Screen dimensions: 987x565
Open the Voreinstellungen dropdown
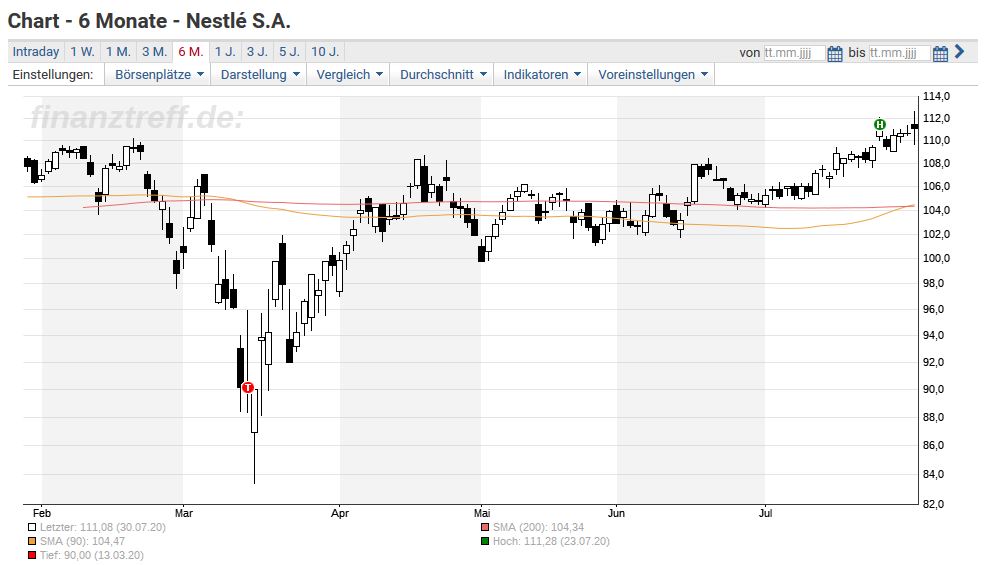[x=653, y=74]
